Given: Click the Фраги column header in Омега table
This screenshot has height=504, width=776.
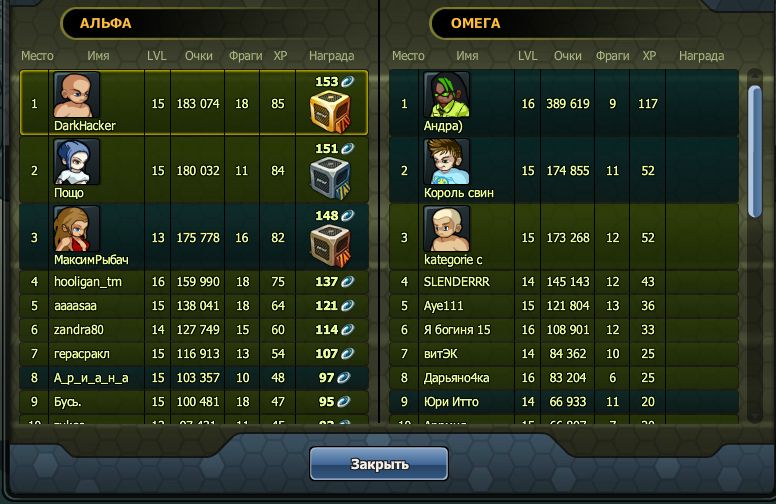Looking at the screenshot, I should pos(612,56).
